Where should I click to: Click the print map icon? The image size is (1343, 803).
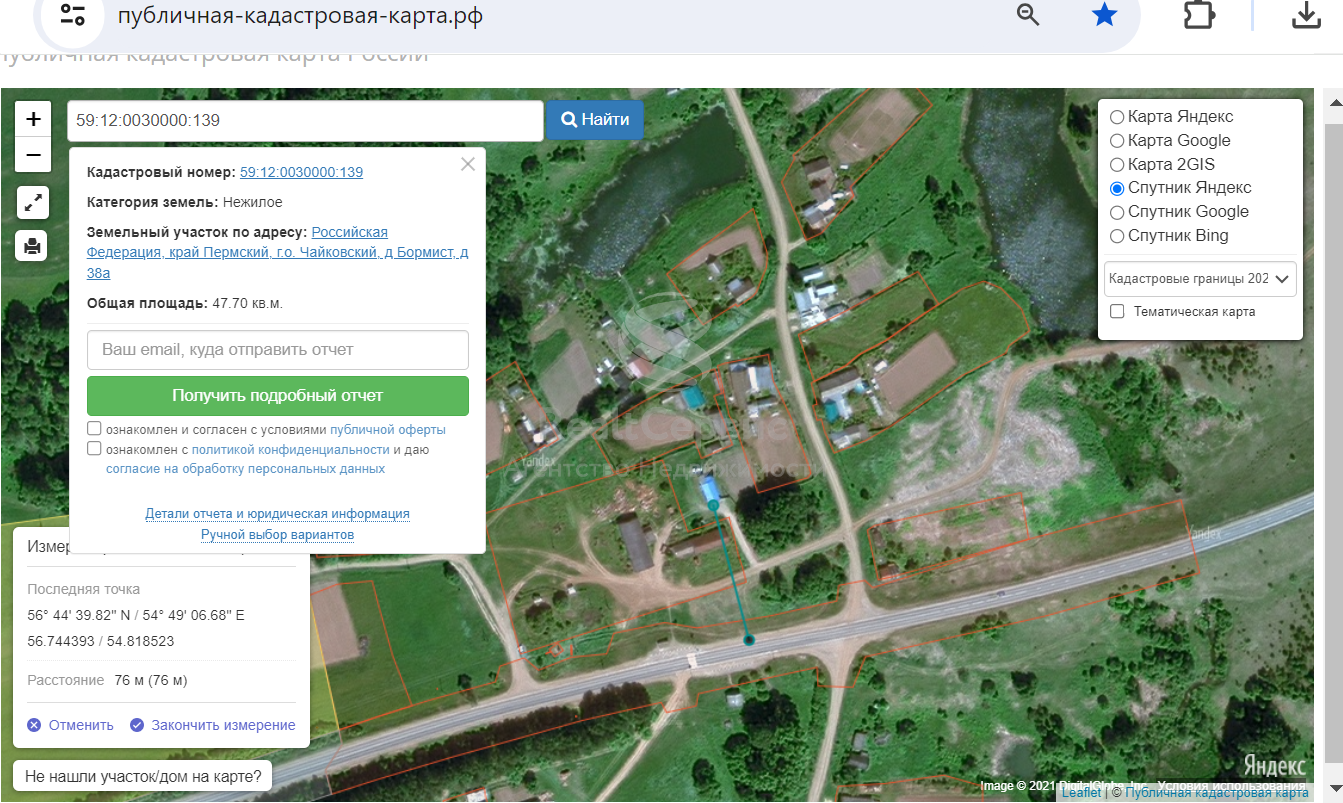point(33,245)
